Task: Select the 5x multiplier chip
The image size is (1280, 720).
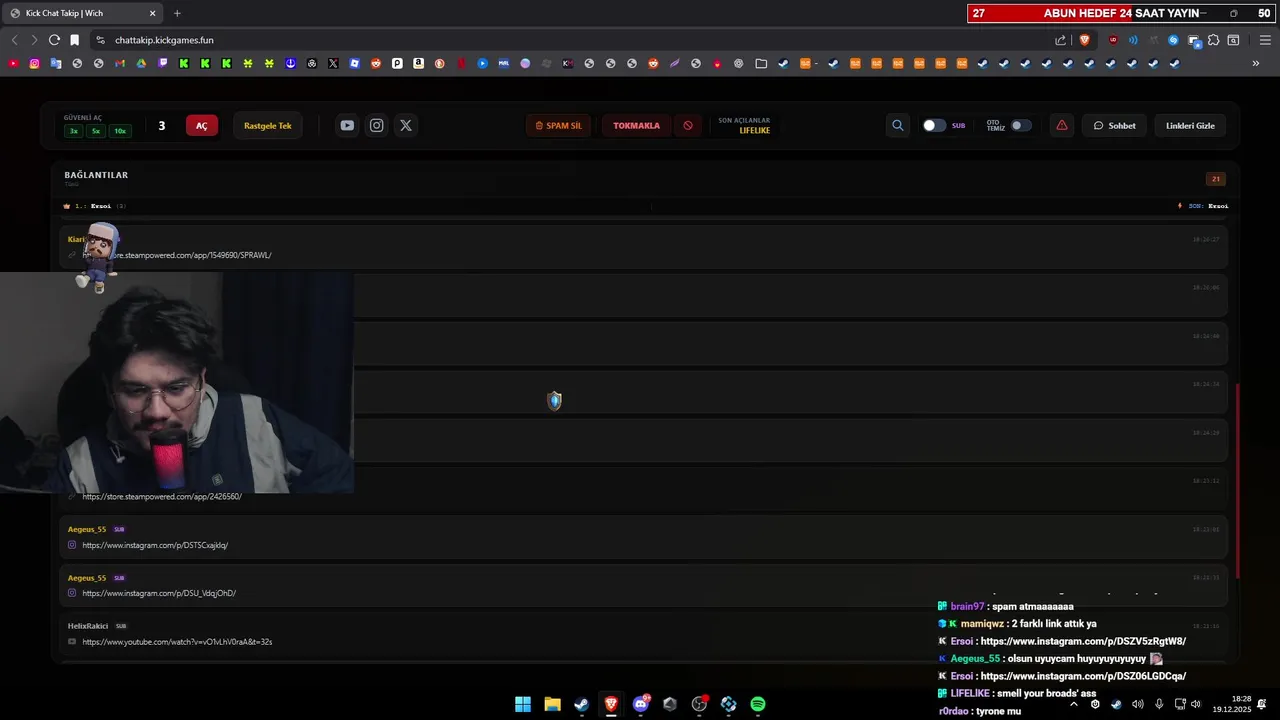Action: click(96, 131)
